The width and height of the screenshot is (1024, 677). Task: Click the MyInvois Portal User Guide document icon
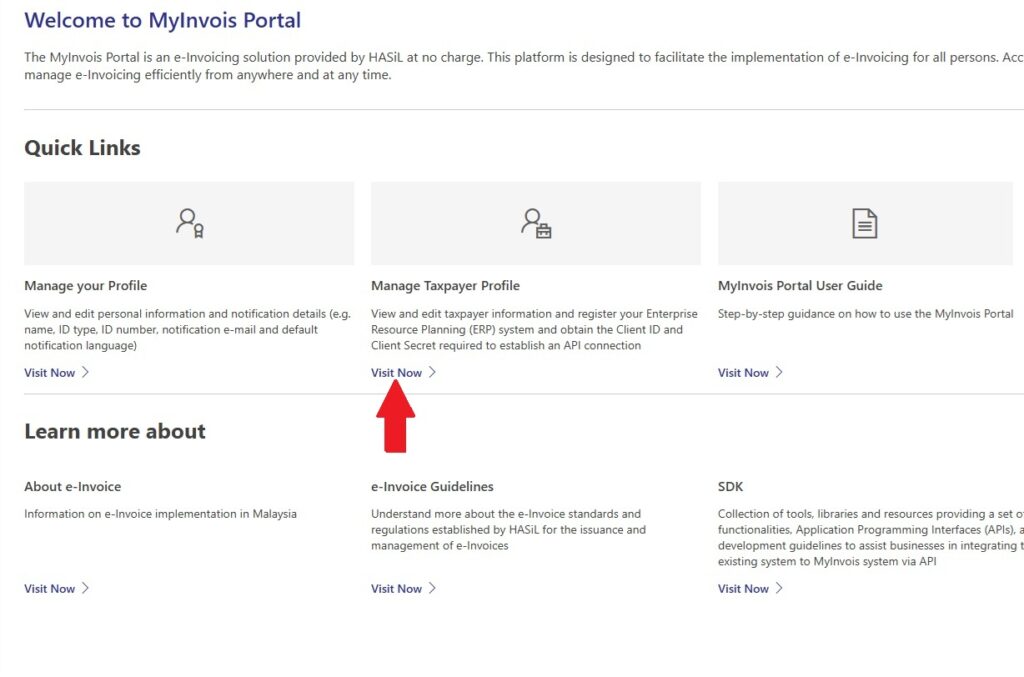click(x=865, y=223)
